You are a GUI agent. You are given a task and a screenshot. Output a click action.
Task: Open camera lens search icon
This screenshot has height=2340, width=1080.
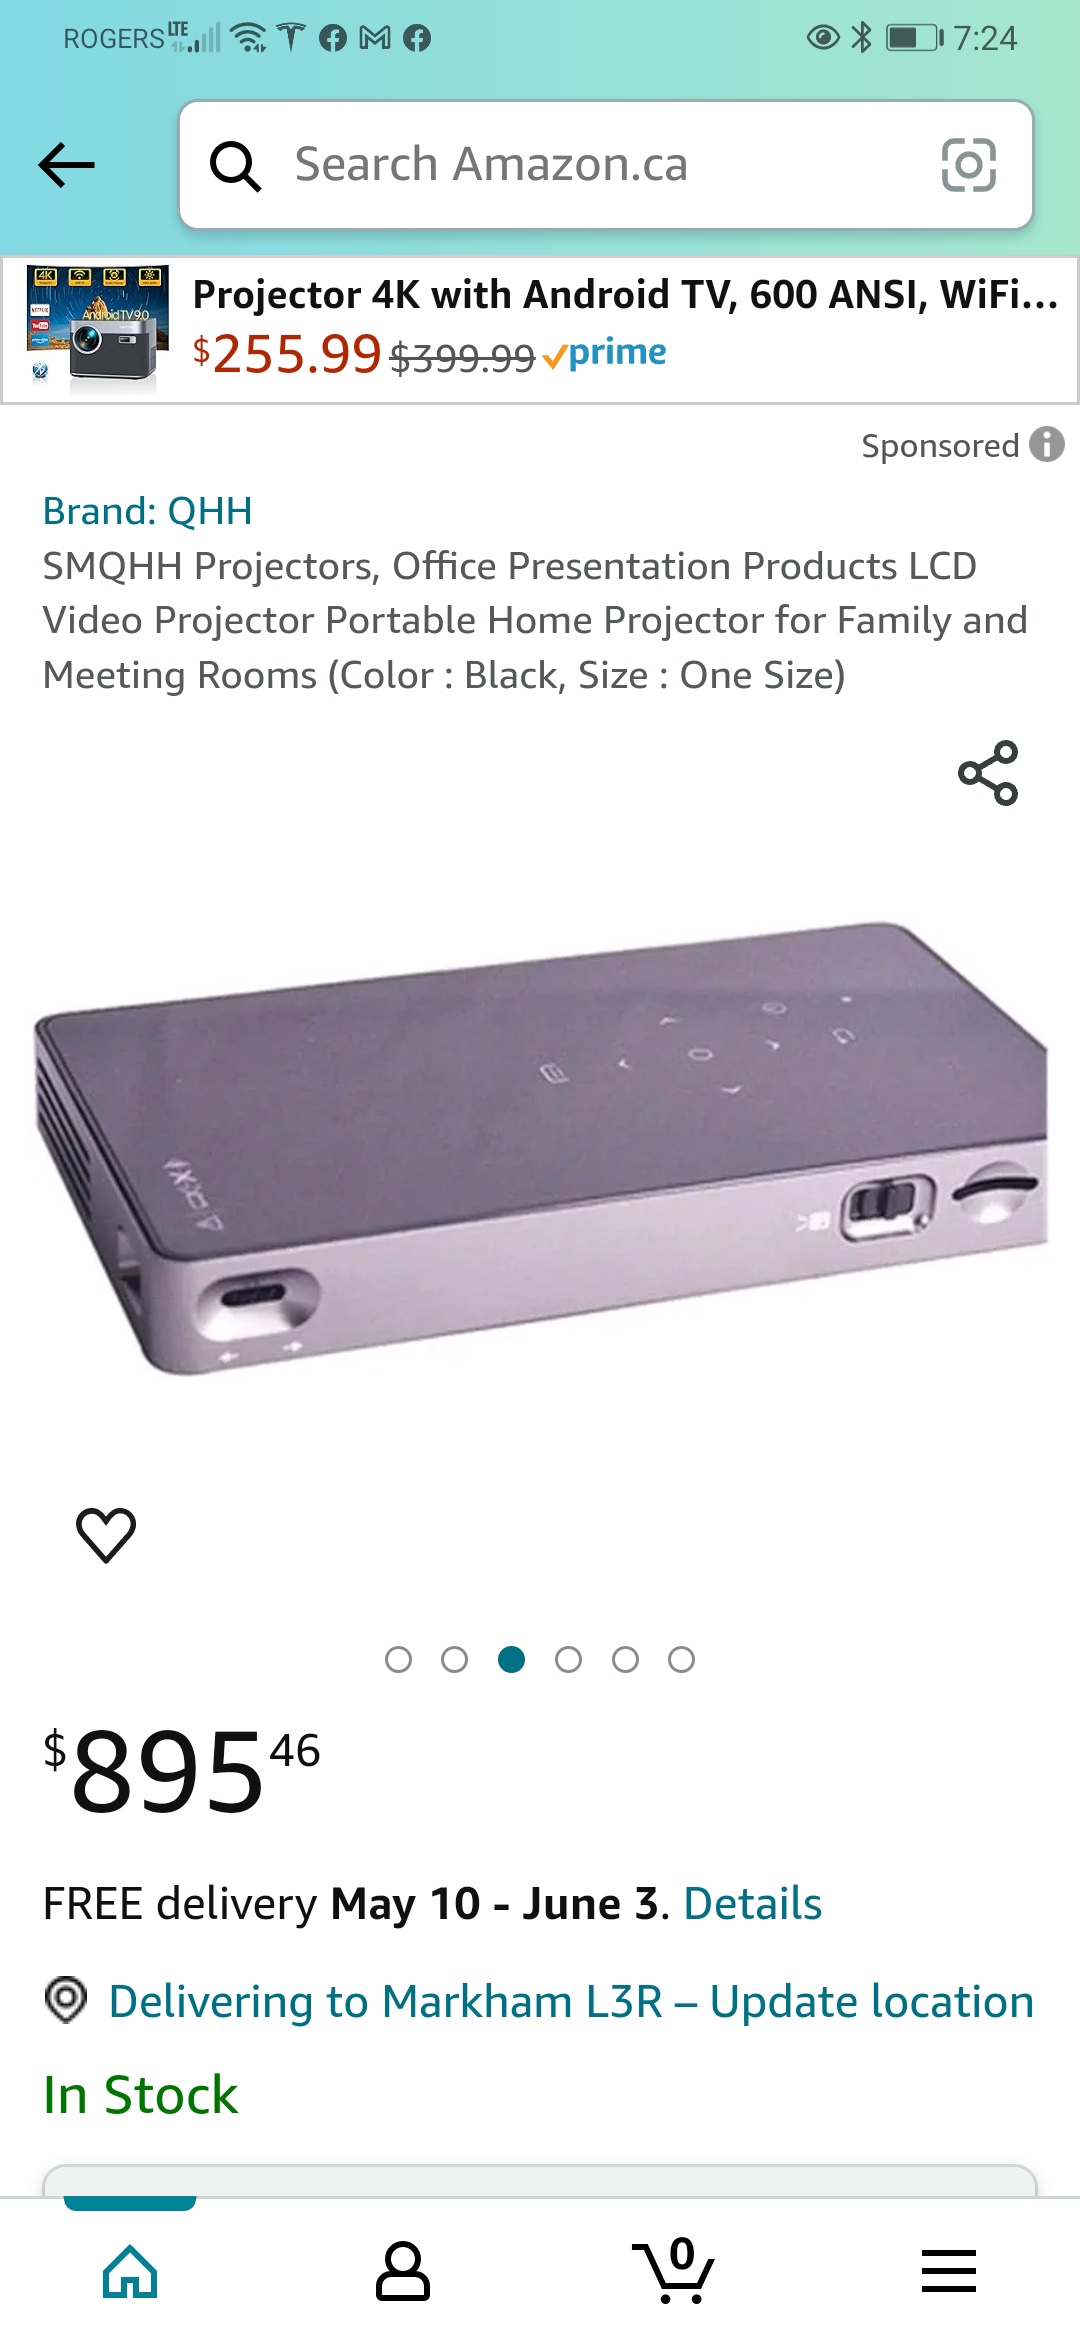(x=969, y=165)
